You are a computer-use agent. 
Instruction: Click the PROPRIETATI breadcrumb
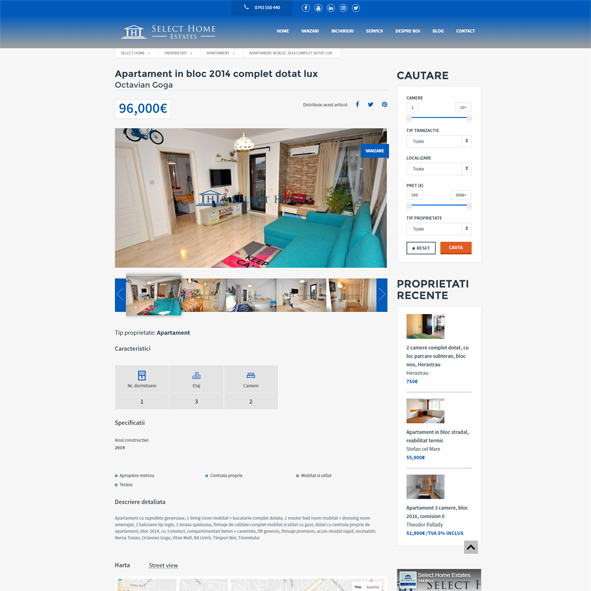click(x=176, y=53)
